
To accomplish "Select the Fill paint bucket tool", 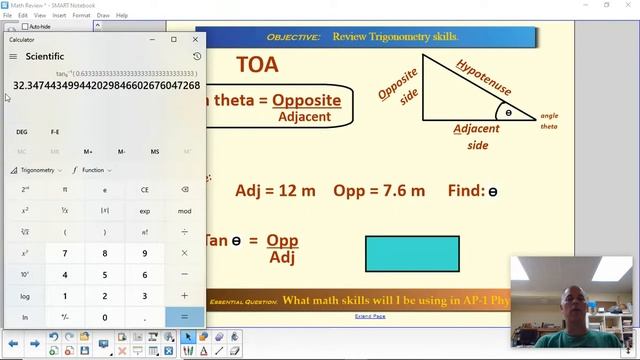I will point(235,337).
